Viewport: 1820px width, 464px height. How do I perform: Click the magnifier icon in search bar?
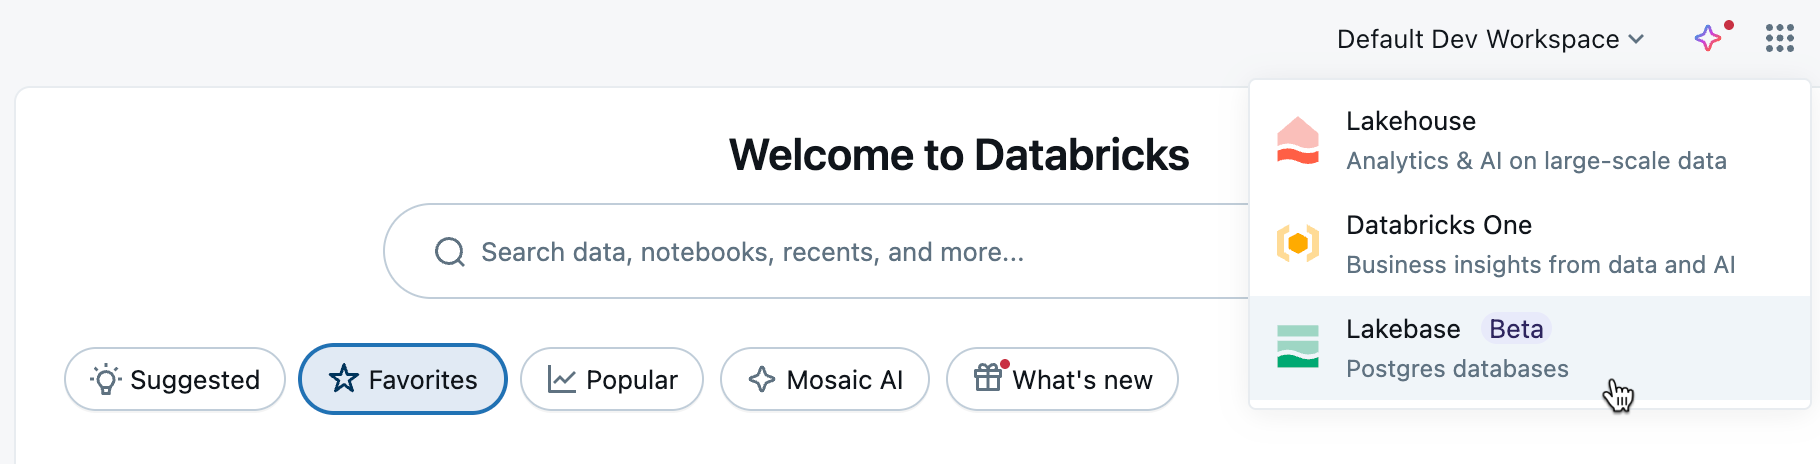(x=450, y=252)
